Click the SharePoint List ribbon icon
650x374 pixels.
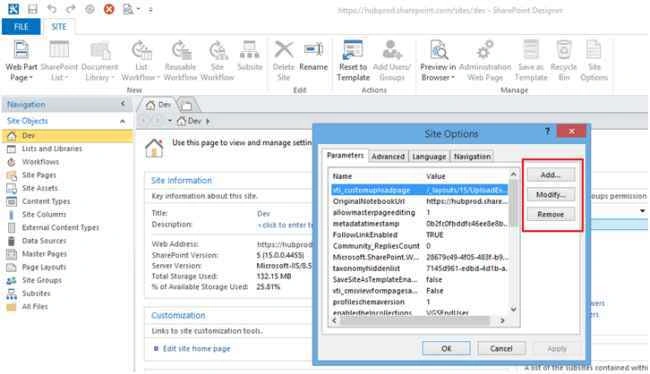[59, 50]
